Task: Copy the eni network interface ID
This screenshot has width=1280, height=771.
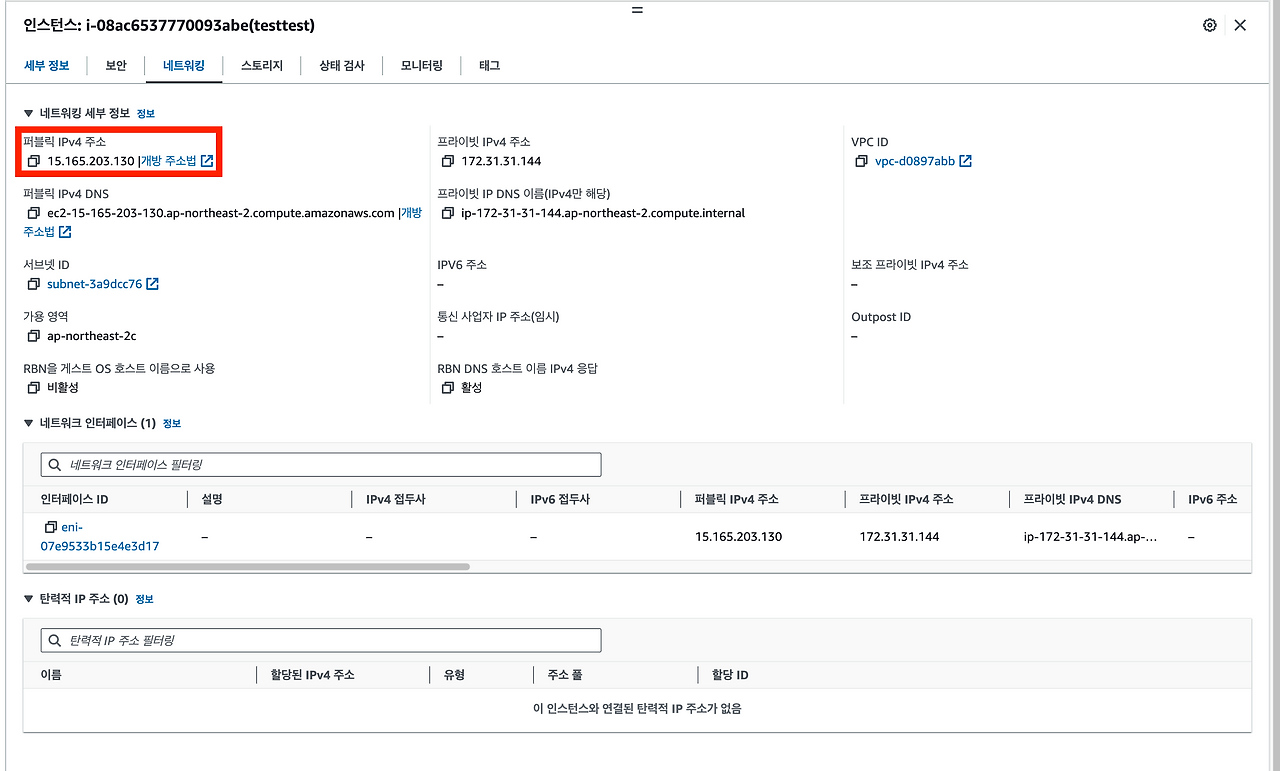Action: point(51,527)
